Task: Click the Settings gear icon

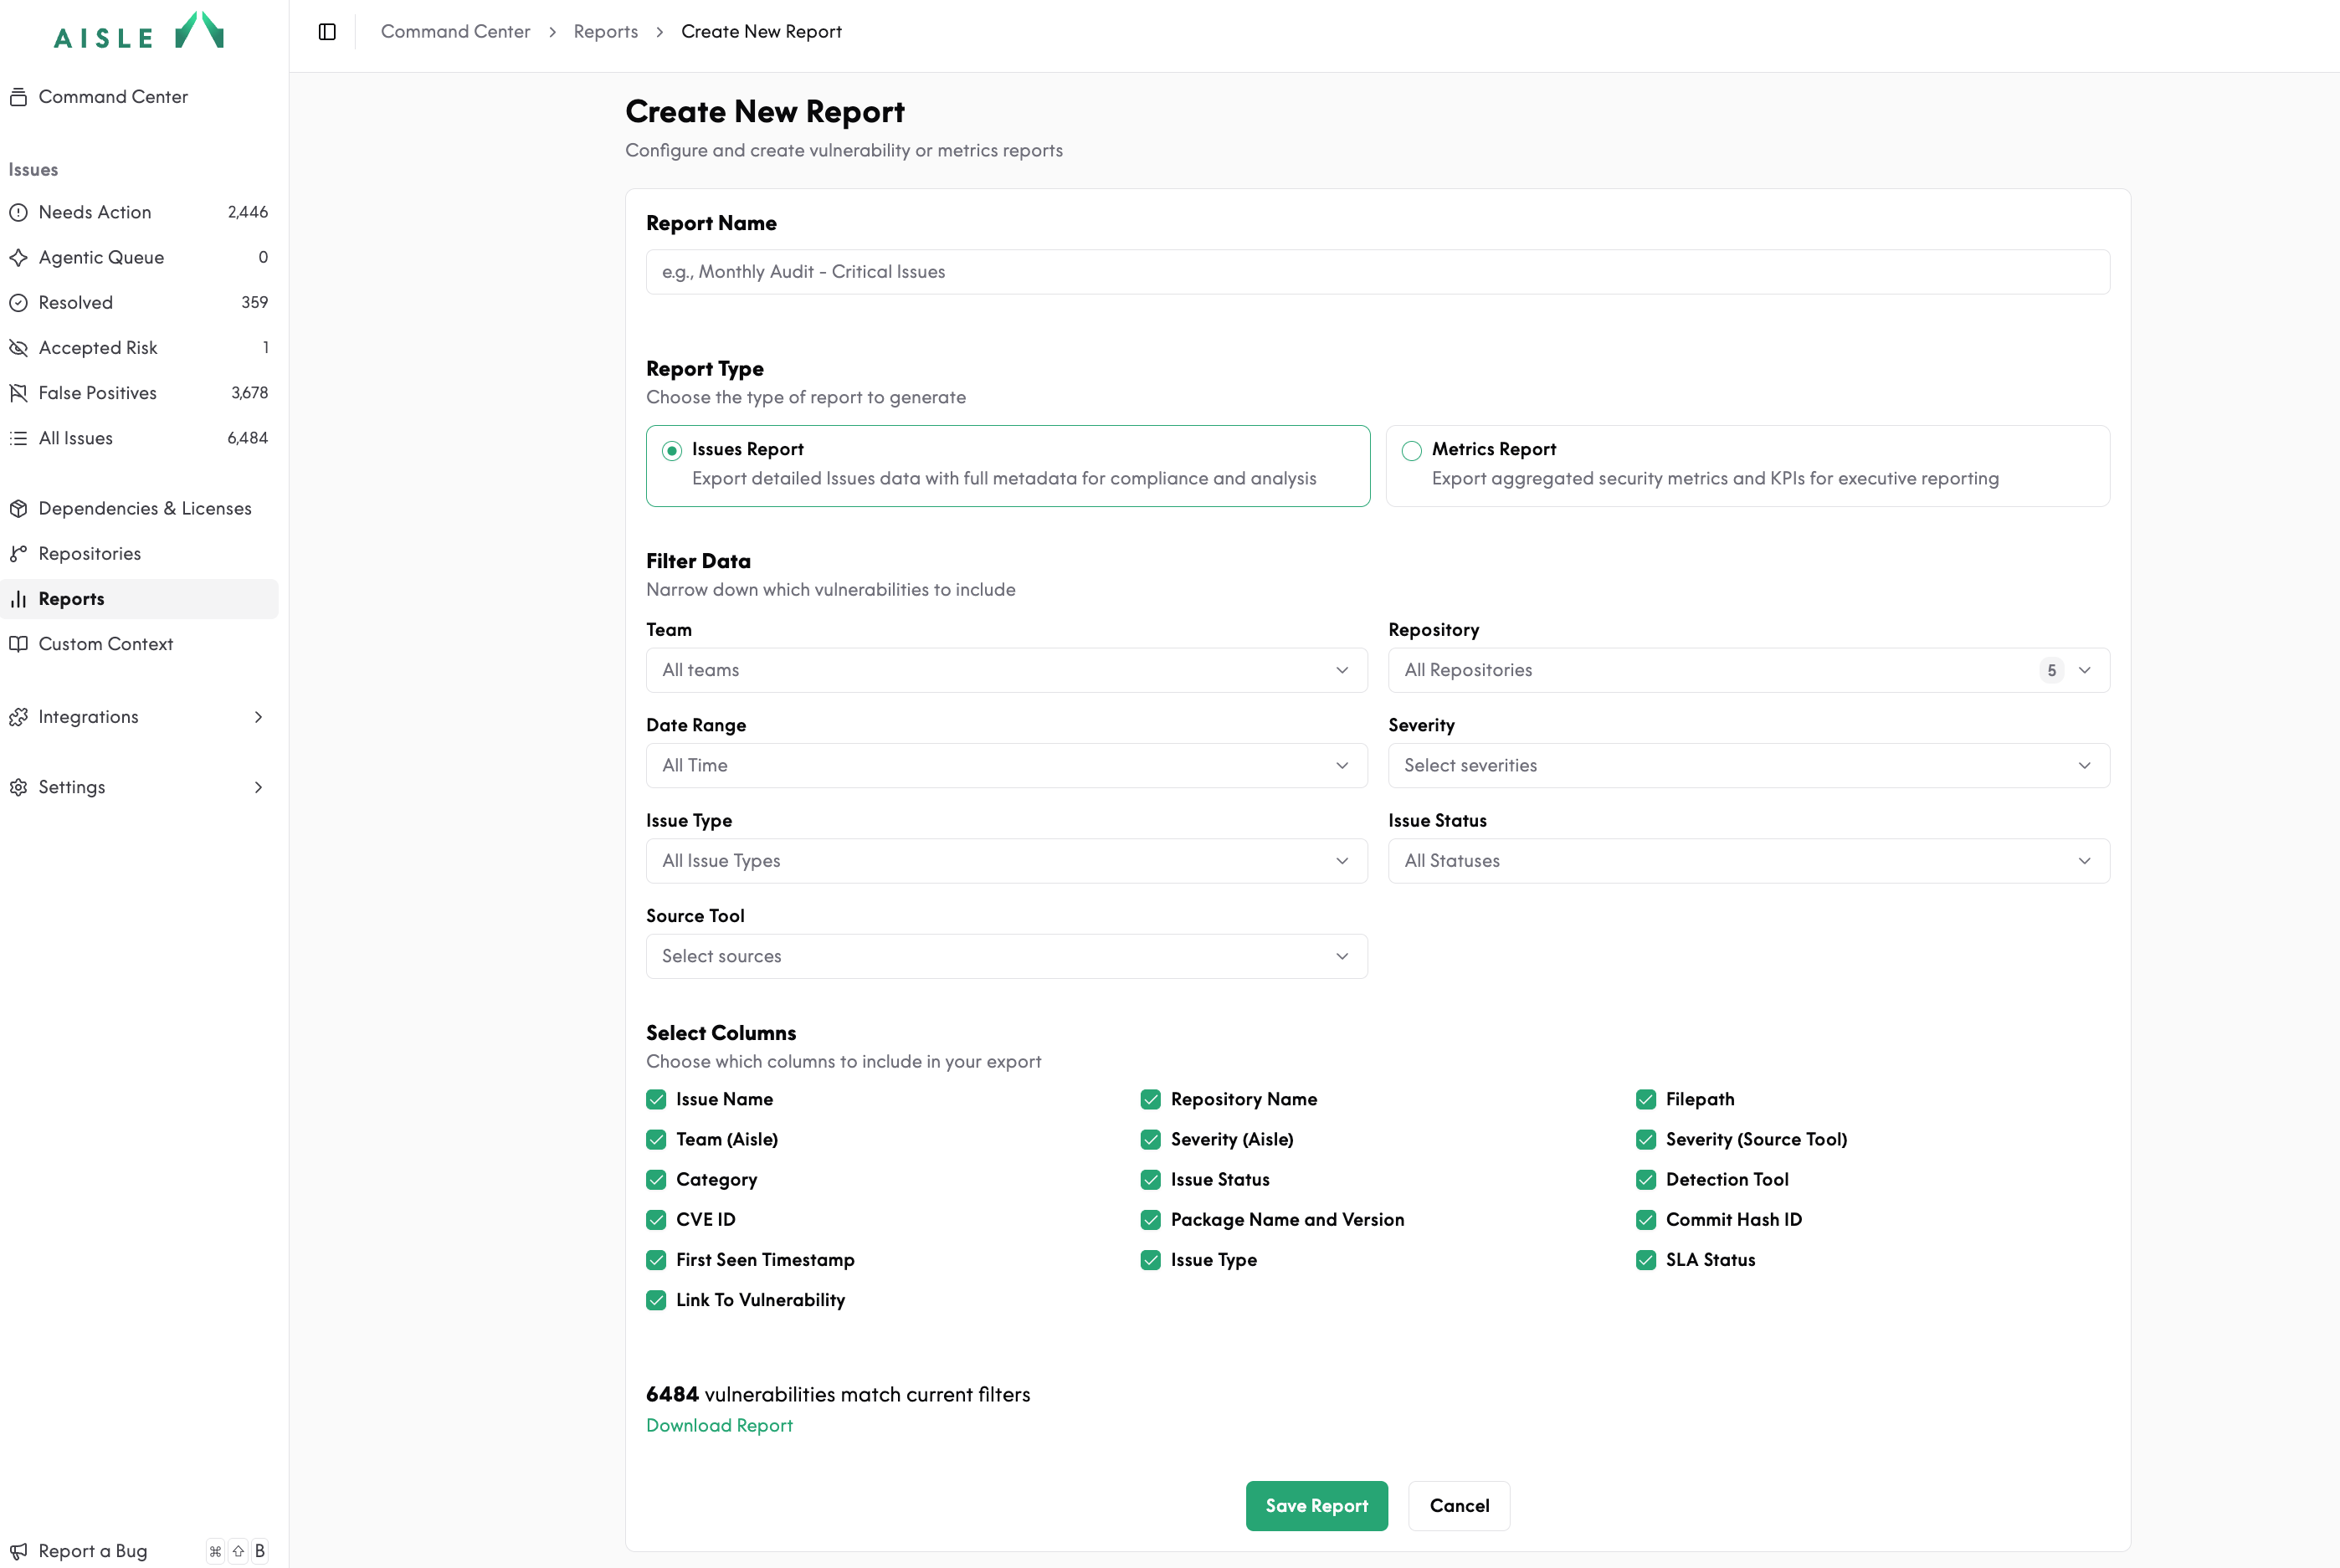Action: pyautogui.click(x=18, y=787)
